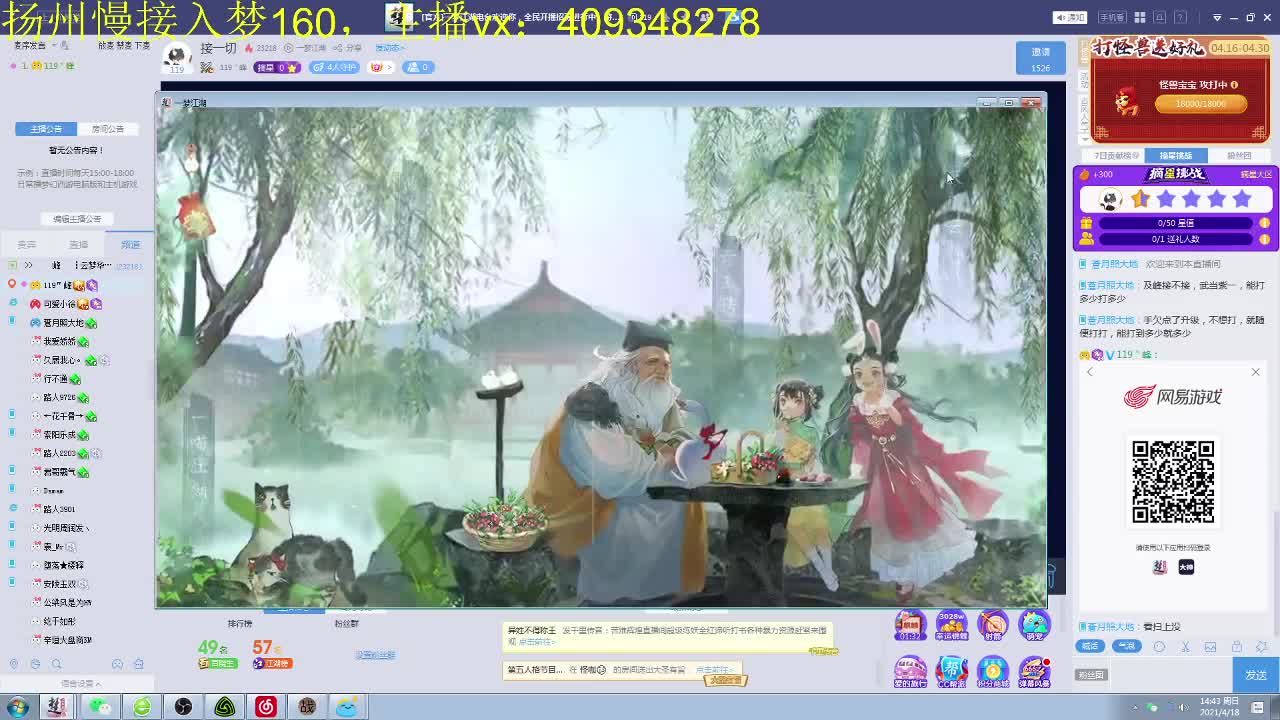
Task: Click the 发送 send button
Action: pyautogui.click(x=1256, y=675)
